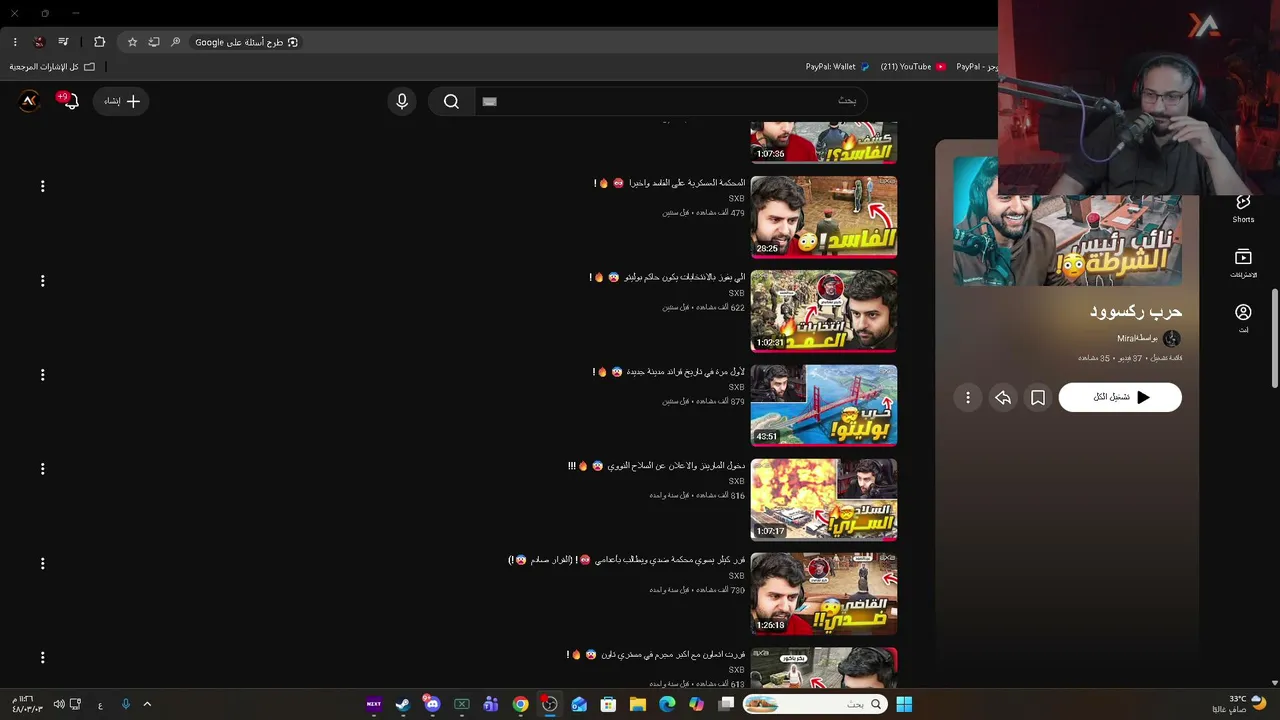This screenshot has height=720, width=1280.
Task: Click the Chrome profile avatar in the toolbar
Action: [x=39, y=42]
